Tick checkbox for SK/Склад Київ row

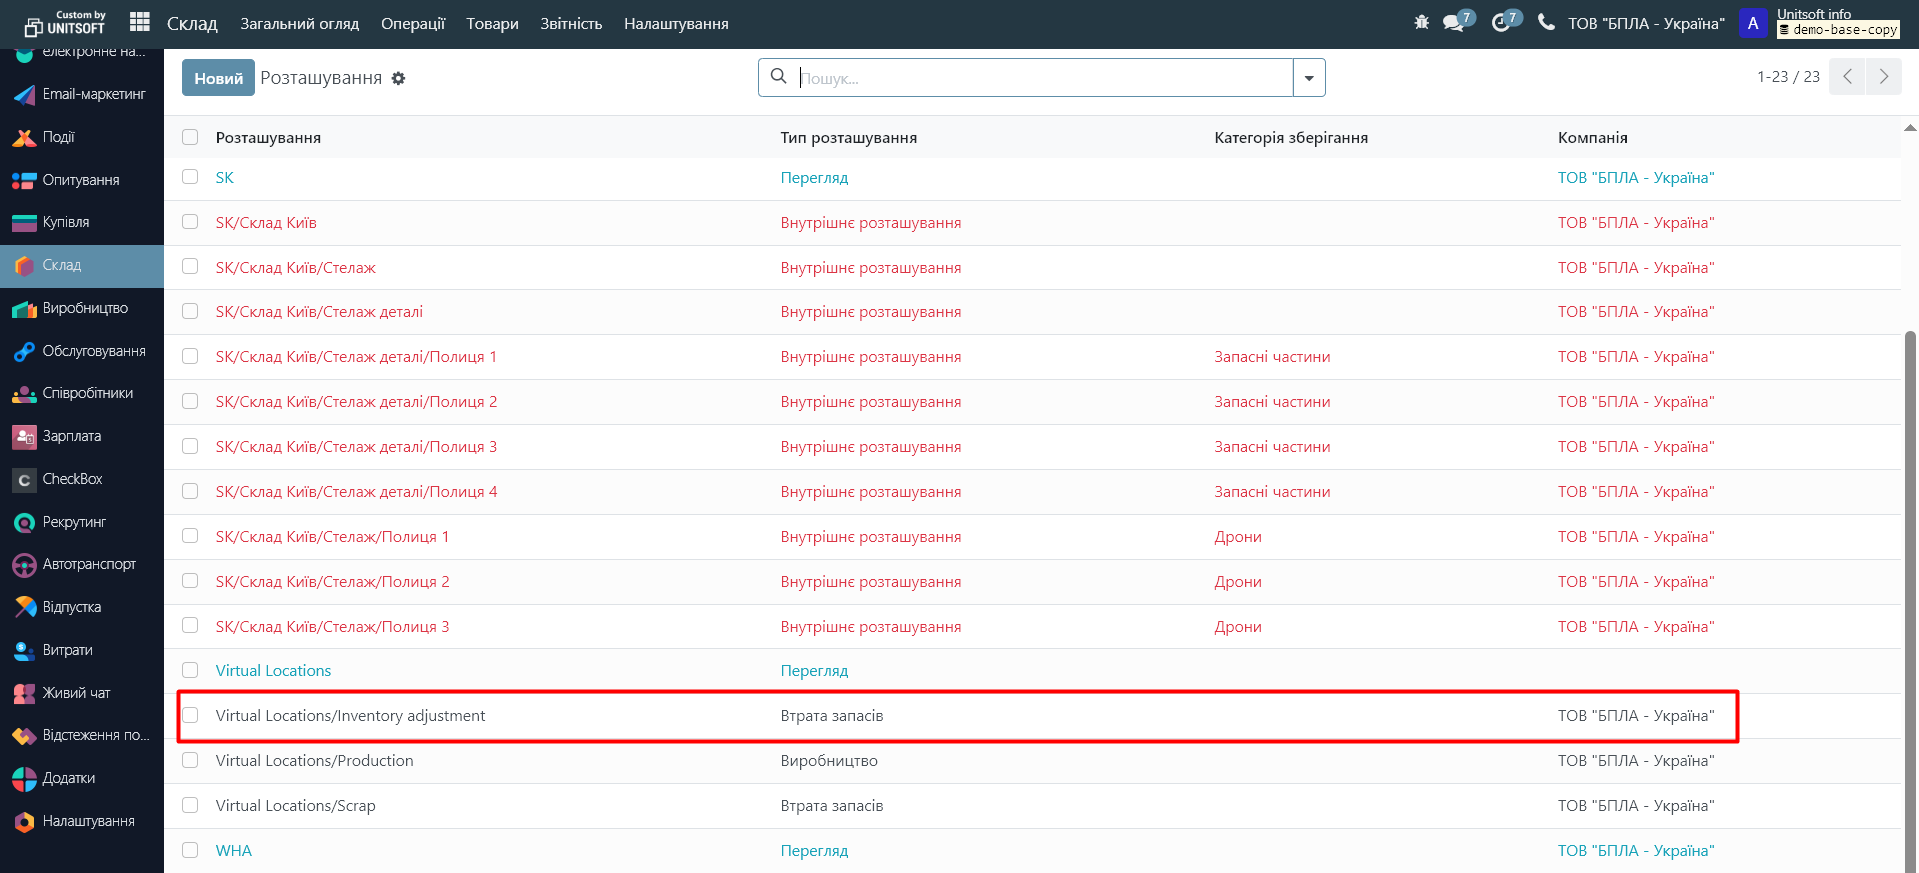[x=190, y=222]
